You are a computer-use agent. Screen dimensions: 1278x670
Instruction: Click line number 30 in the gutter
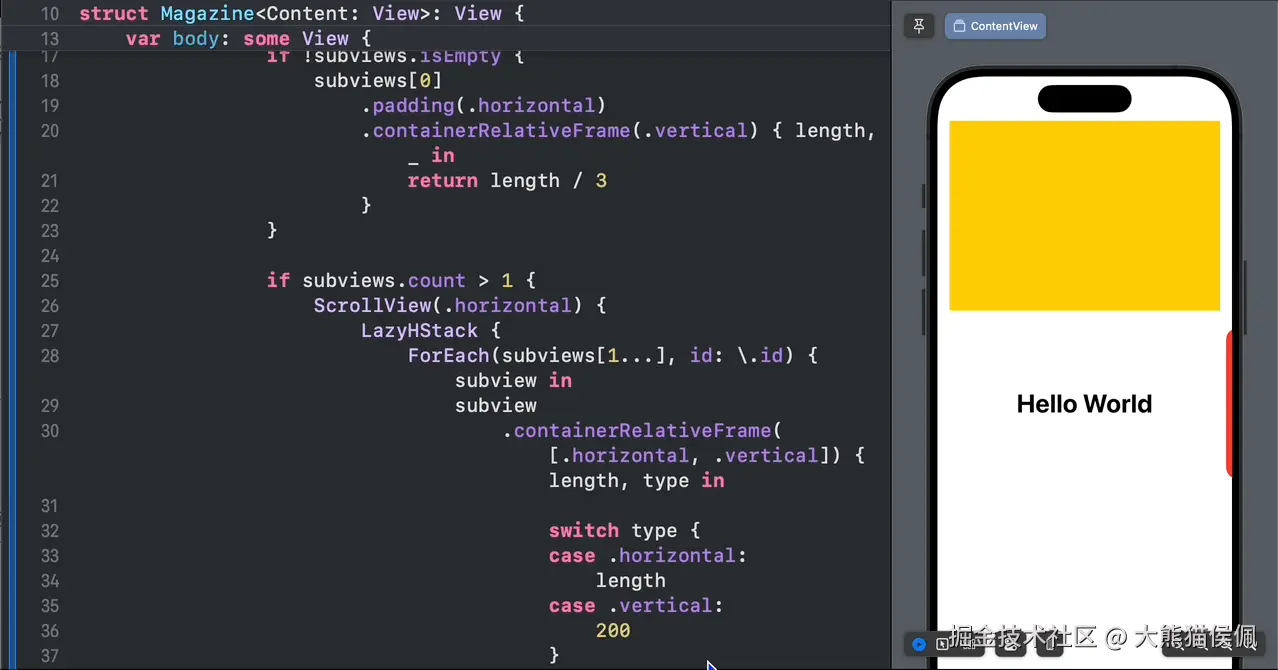tap(50, 431)
